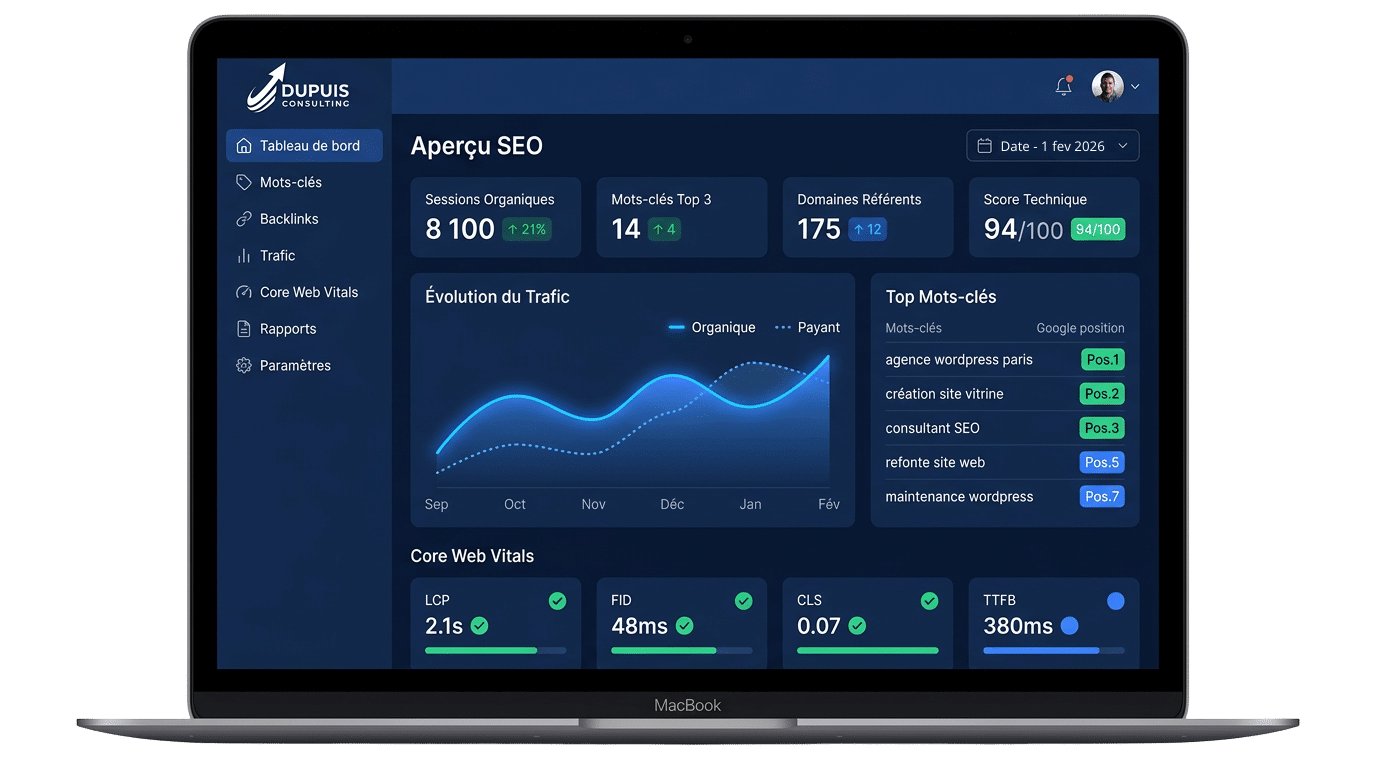Select the Mots-clés tag icon in the sidebar
The height and width of the screenshot is (768, 1376).
[242, 182]
